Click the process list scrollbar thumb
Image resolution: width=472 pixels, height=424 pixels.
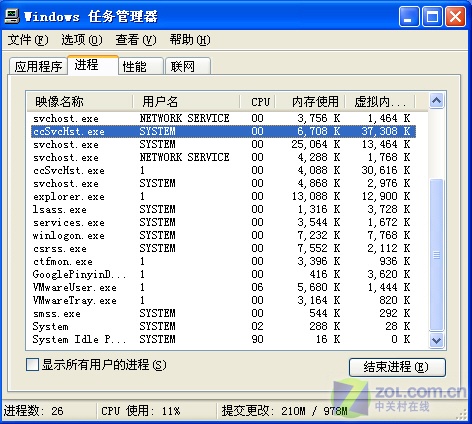tap(436, 255)
